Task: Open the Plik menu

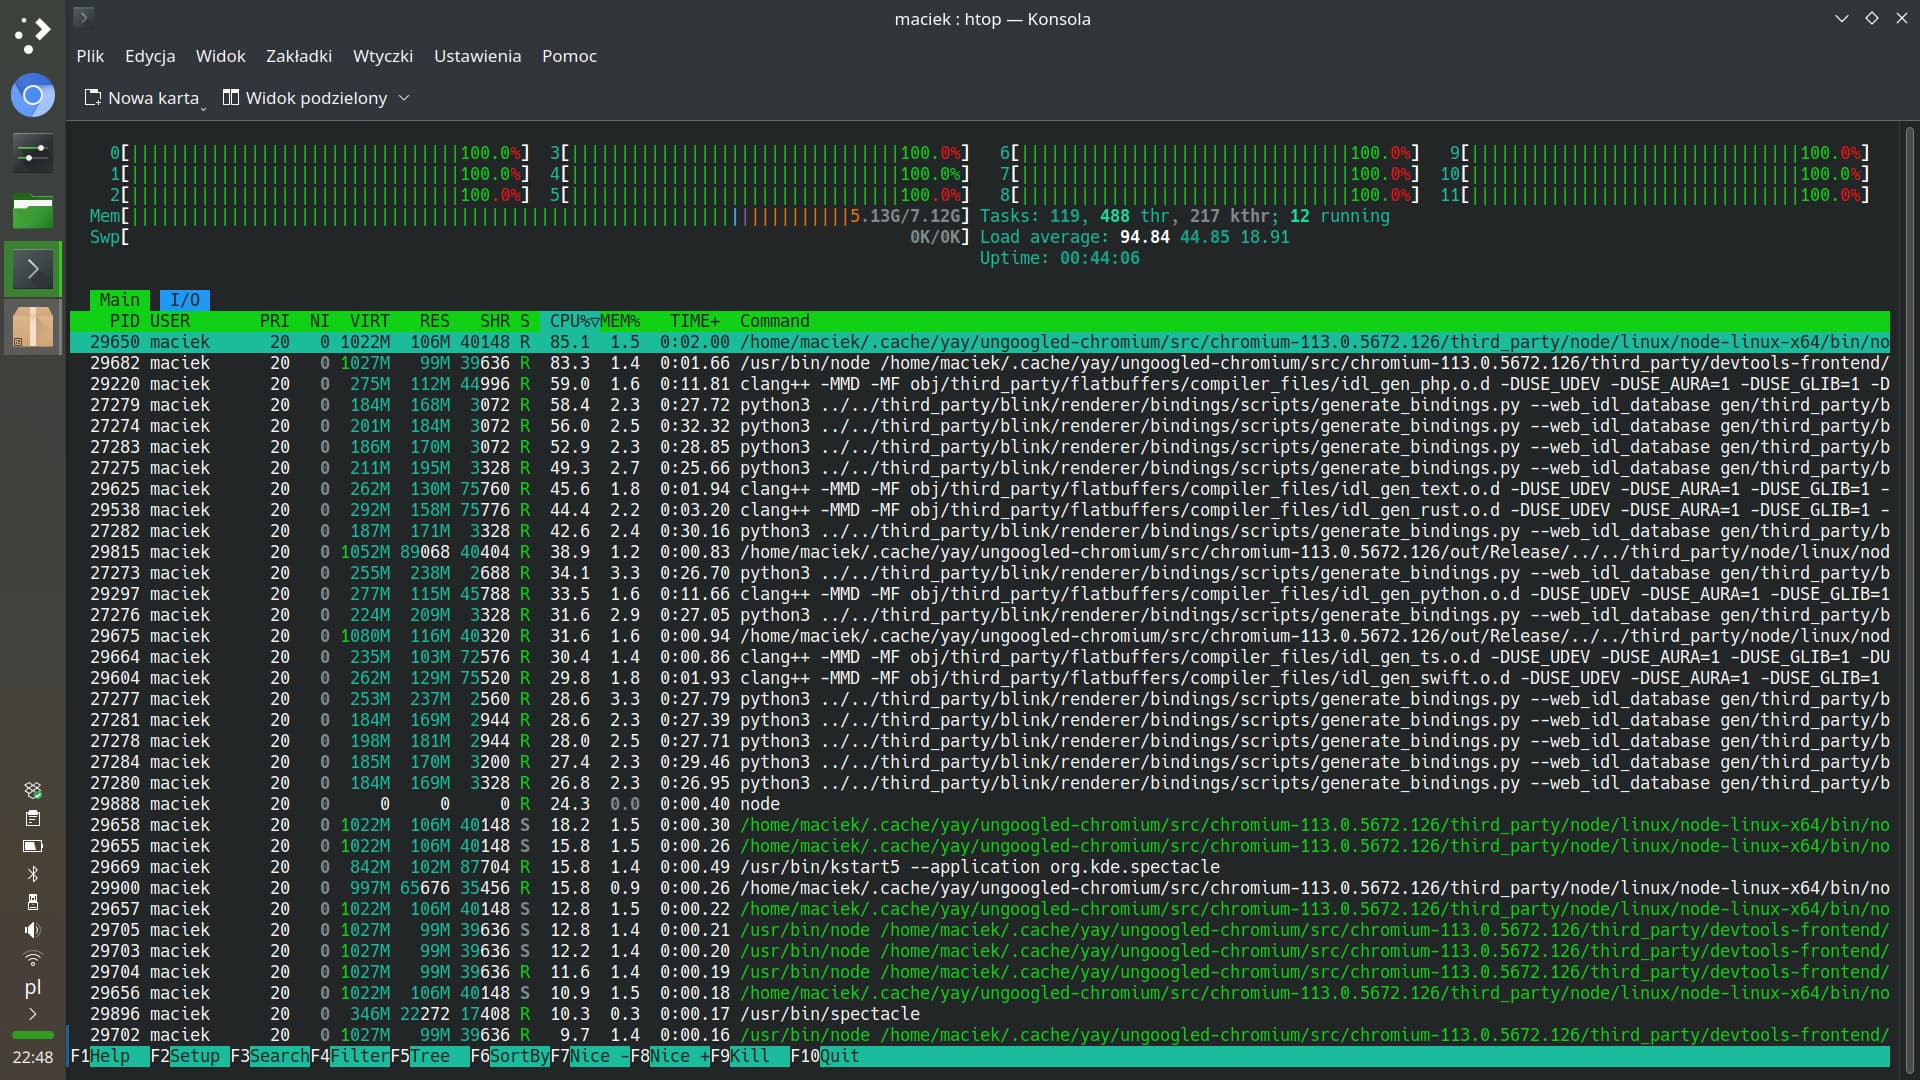Action: (x=90, y=56)
